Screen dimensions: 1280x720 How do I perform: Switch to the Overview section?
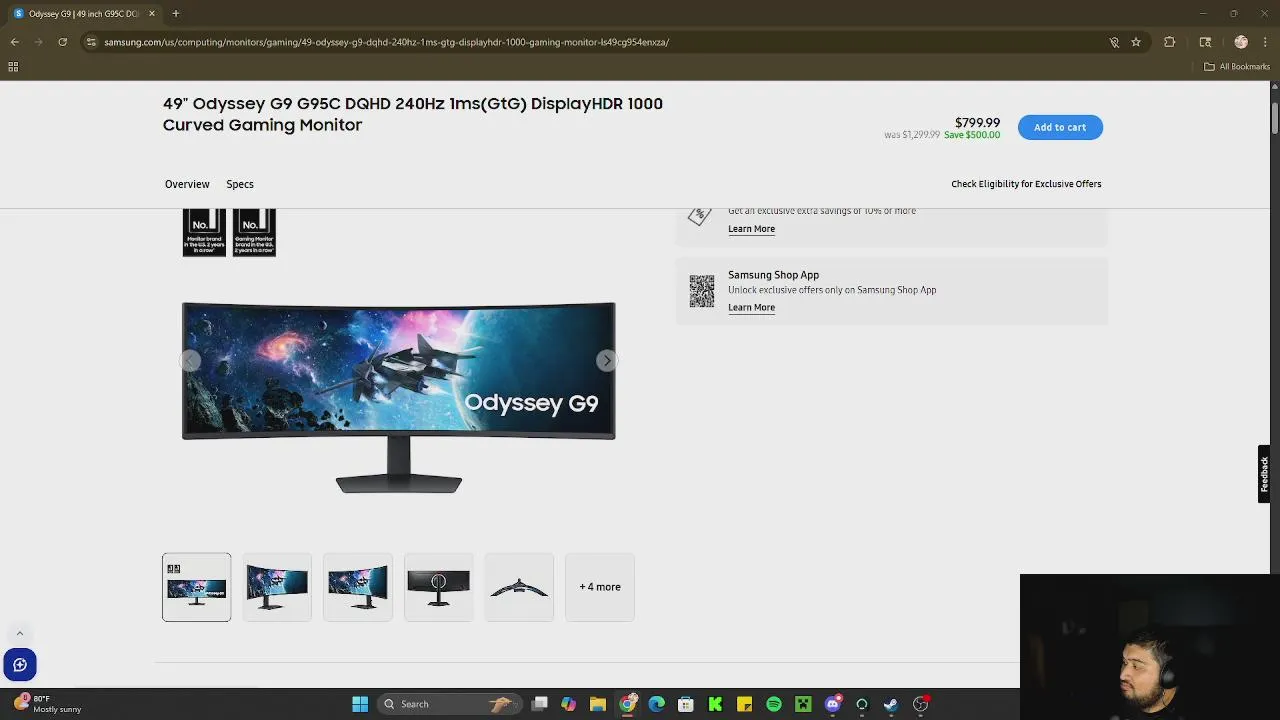click(x=187, y=184)
